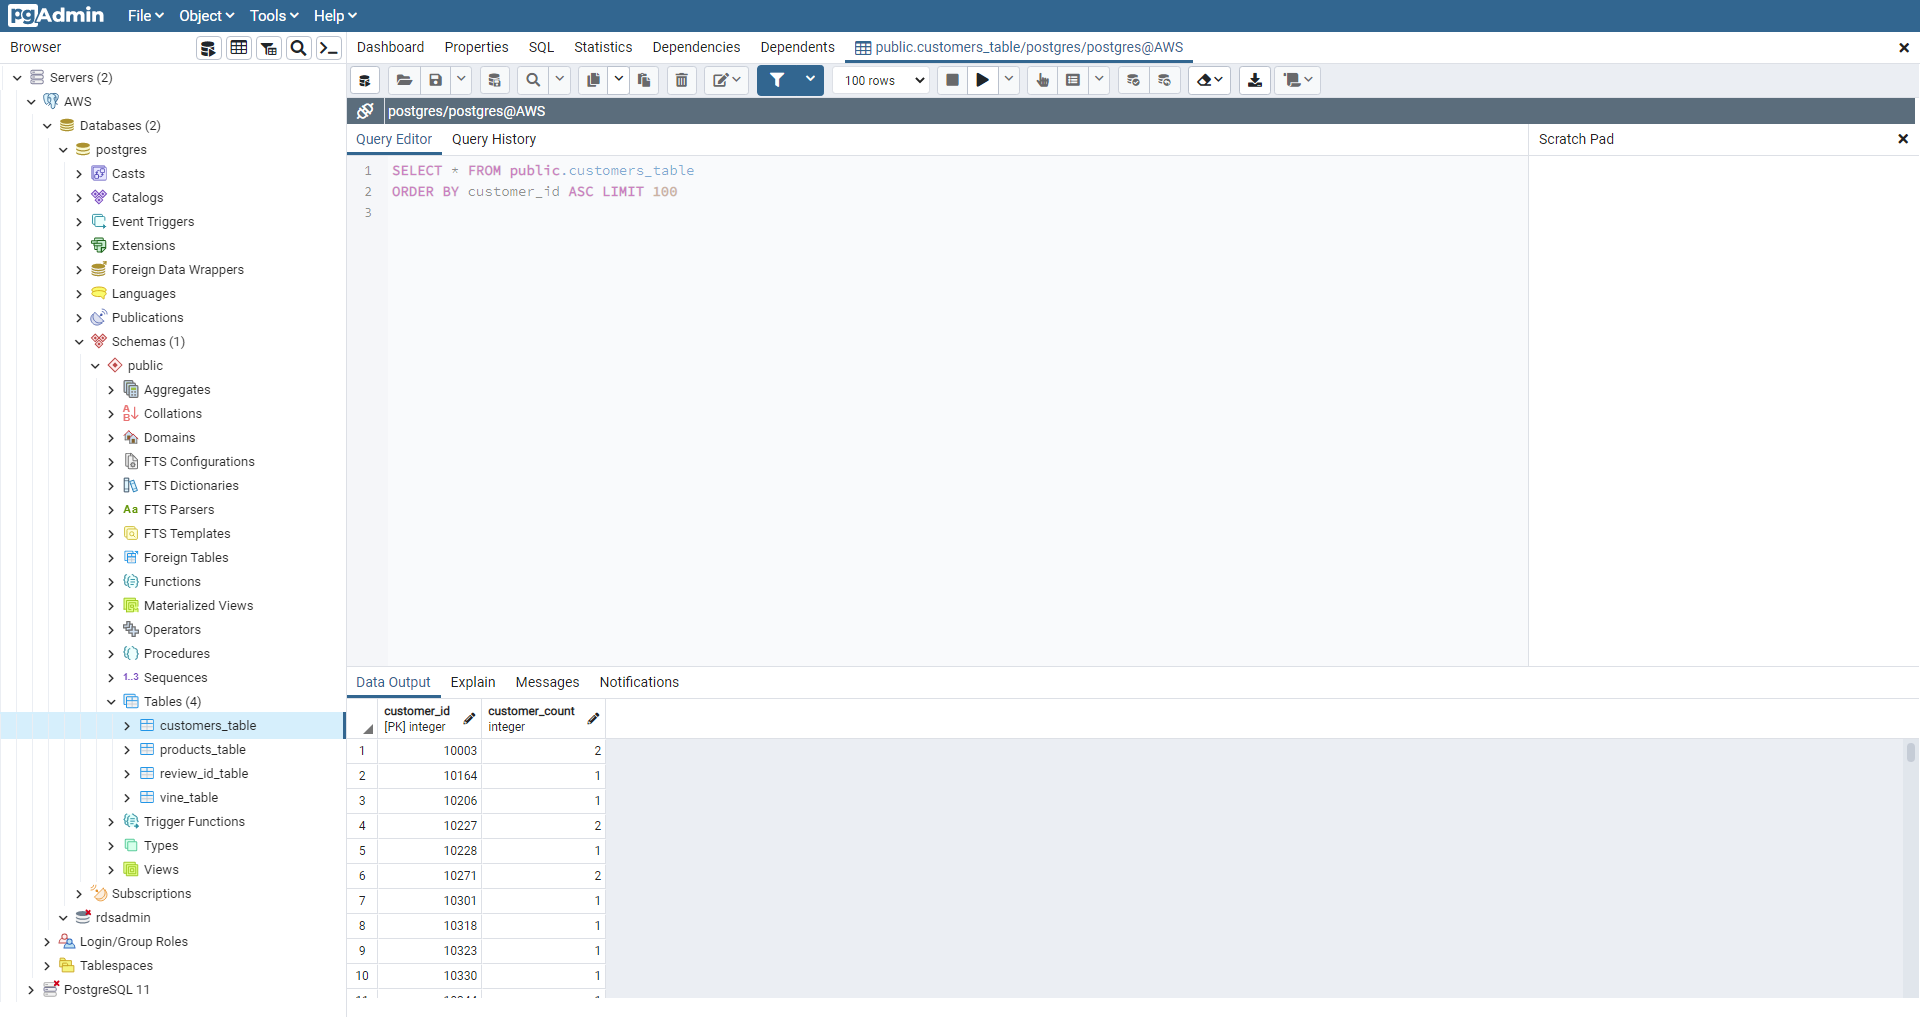Click the Macros toolbar icon
This screenshot has height=1017, width=1920.
[1298, 80]
